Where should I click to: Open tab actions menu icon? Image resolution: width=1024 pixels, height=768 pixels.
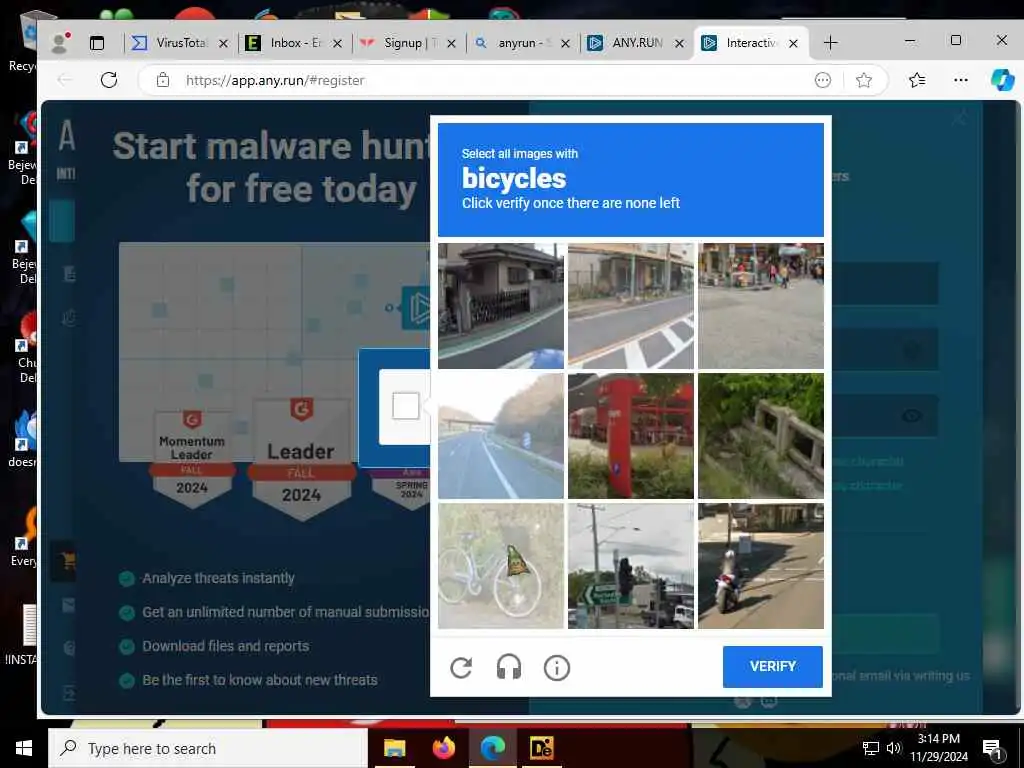97,43
